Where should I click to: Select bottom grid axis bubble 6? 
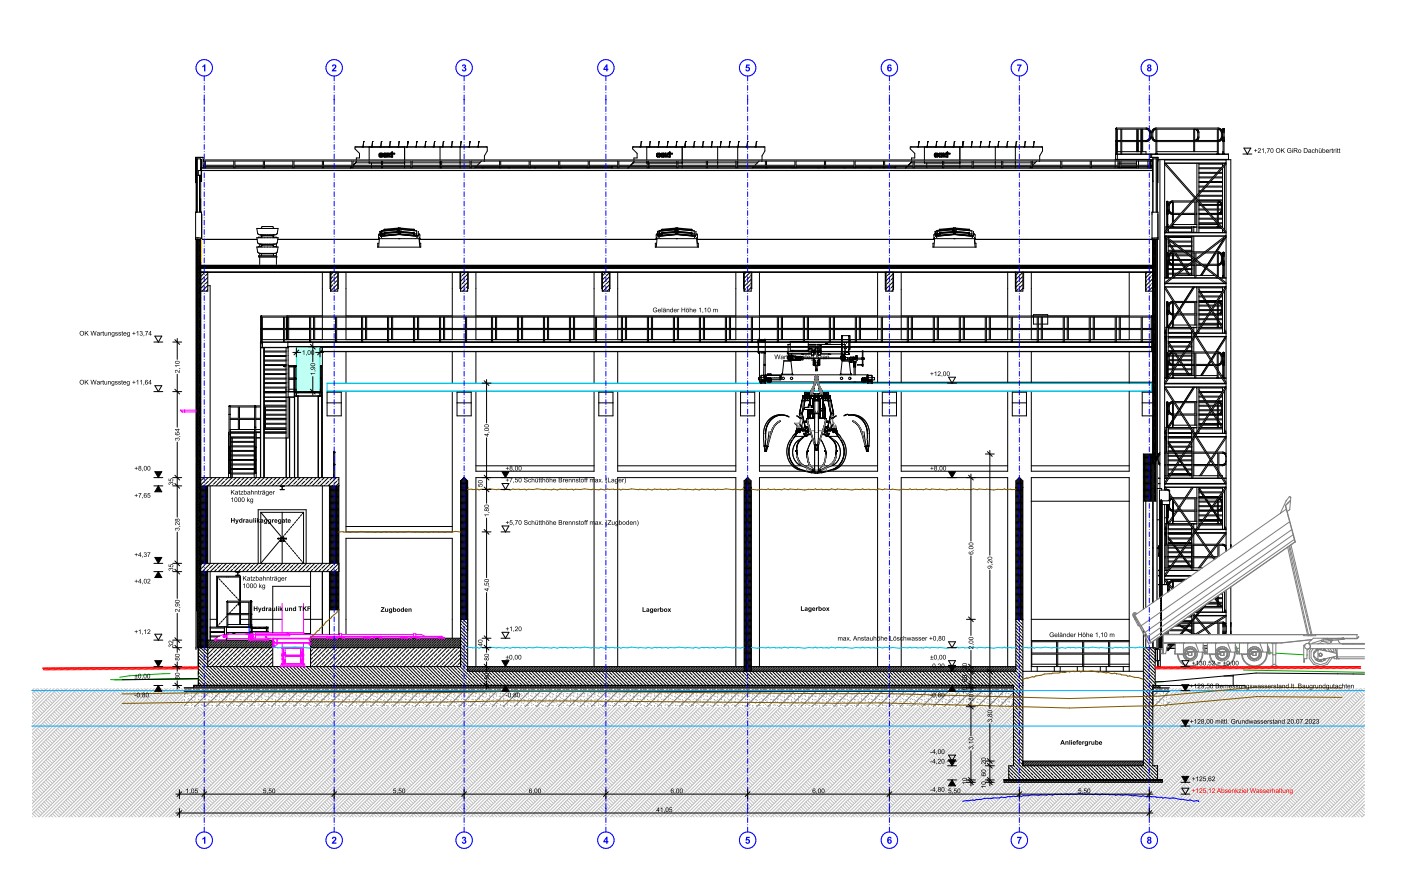(x=889, y=841)
